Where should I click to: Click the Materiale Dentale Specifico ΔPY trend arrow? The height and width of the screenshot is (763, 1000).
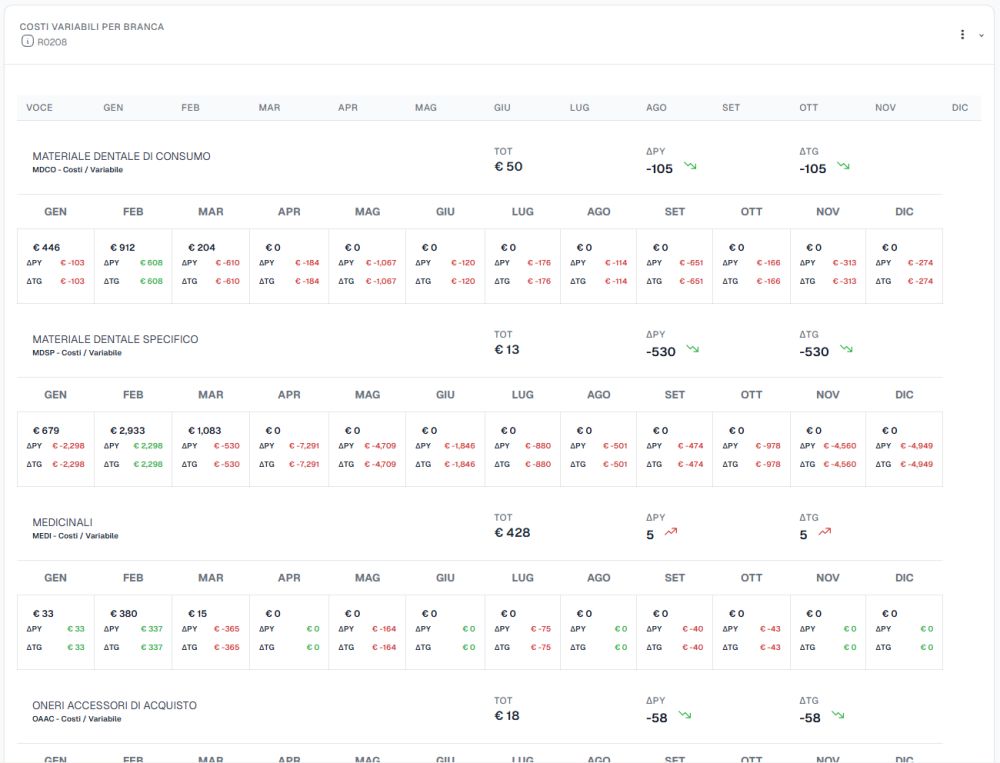(693, 349)
